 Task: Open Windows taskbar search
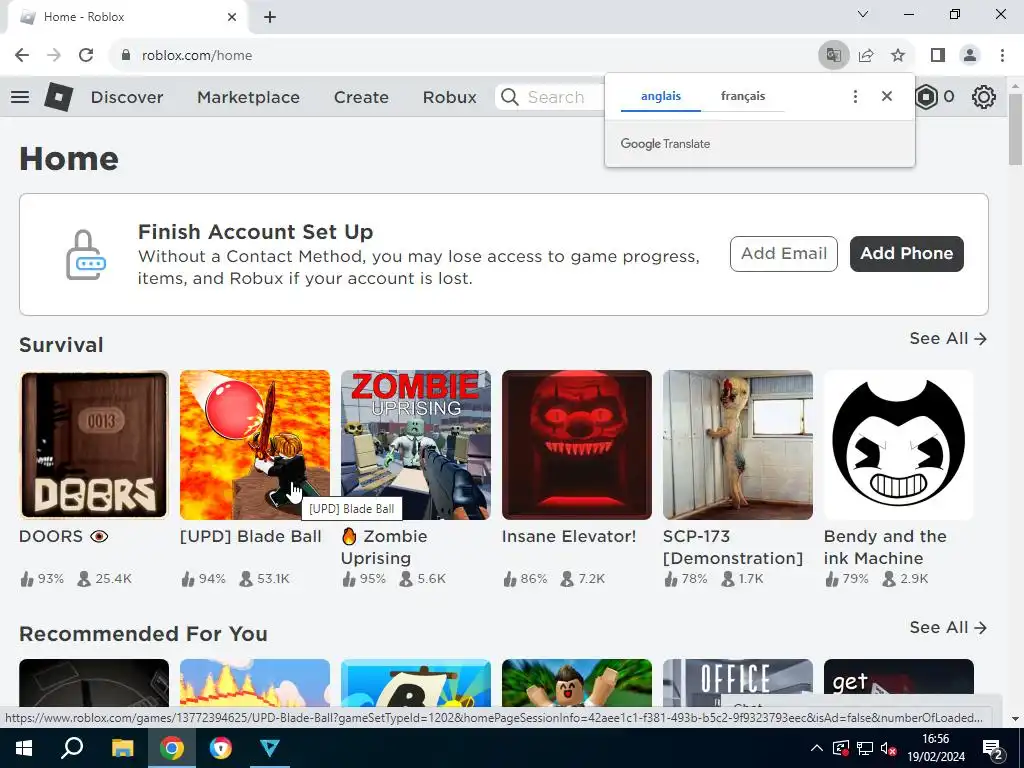click(x=72, y=748)
